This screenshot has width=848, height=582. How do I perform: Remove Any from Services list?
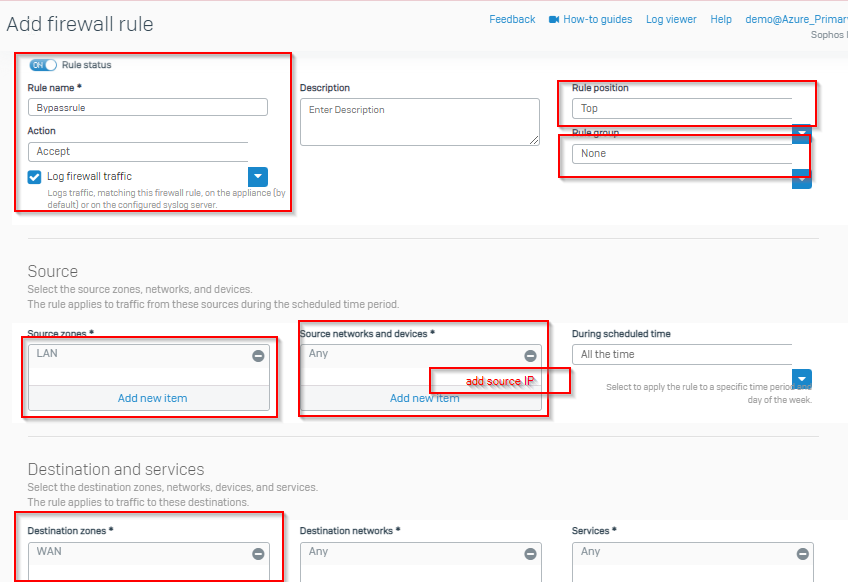pos(803,553)
